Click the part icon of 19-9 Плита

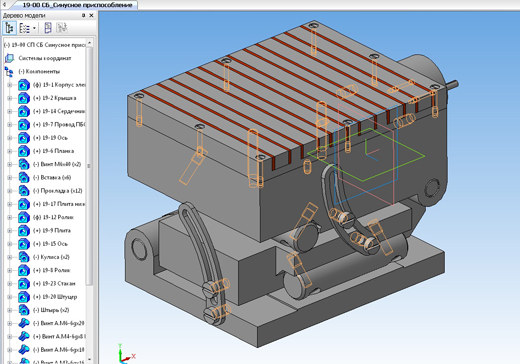24,231
